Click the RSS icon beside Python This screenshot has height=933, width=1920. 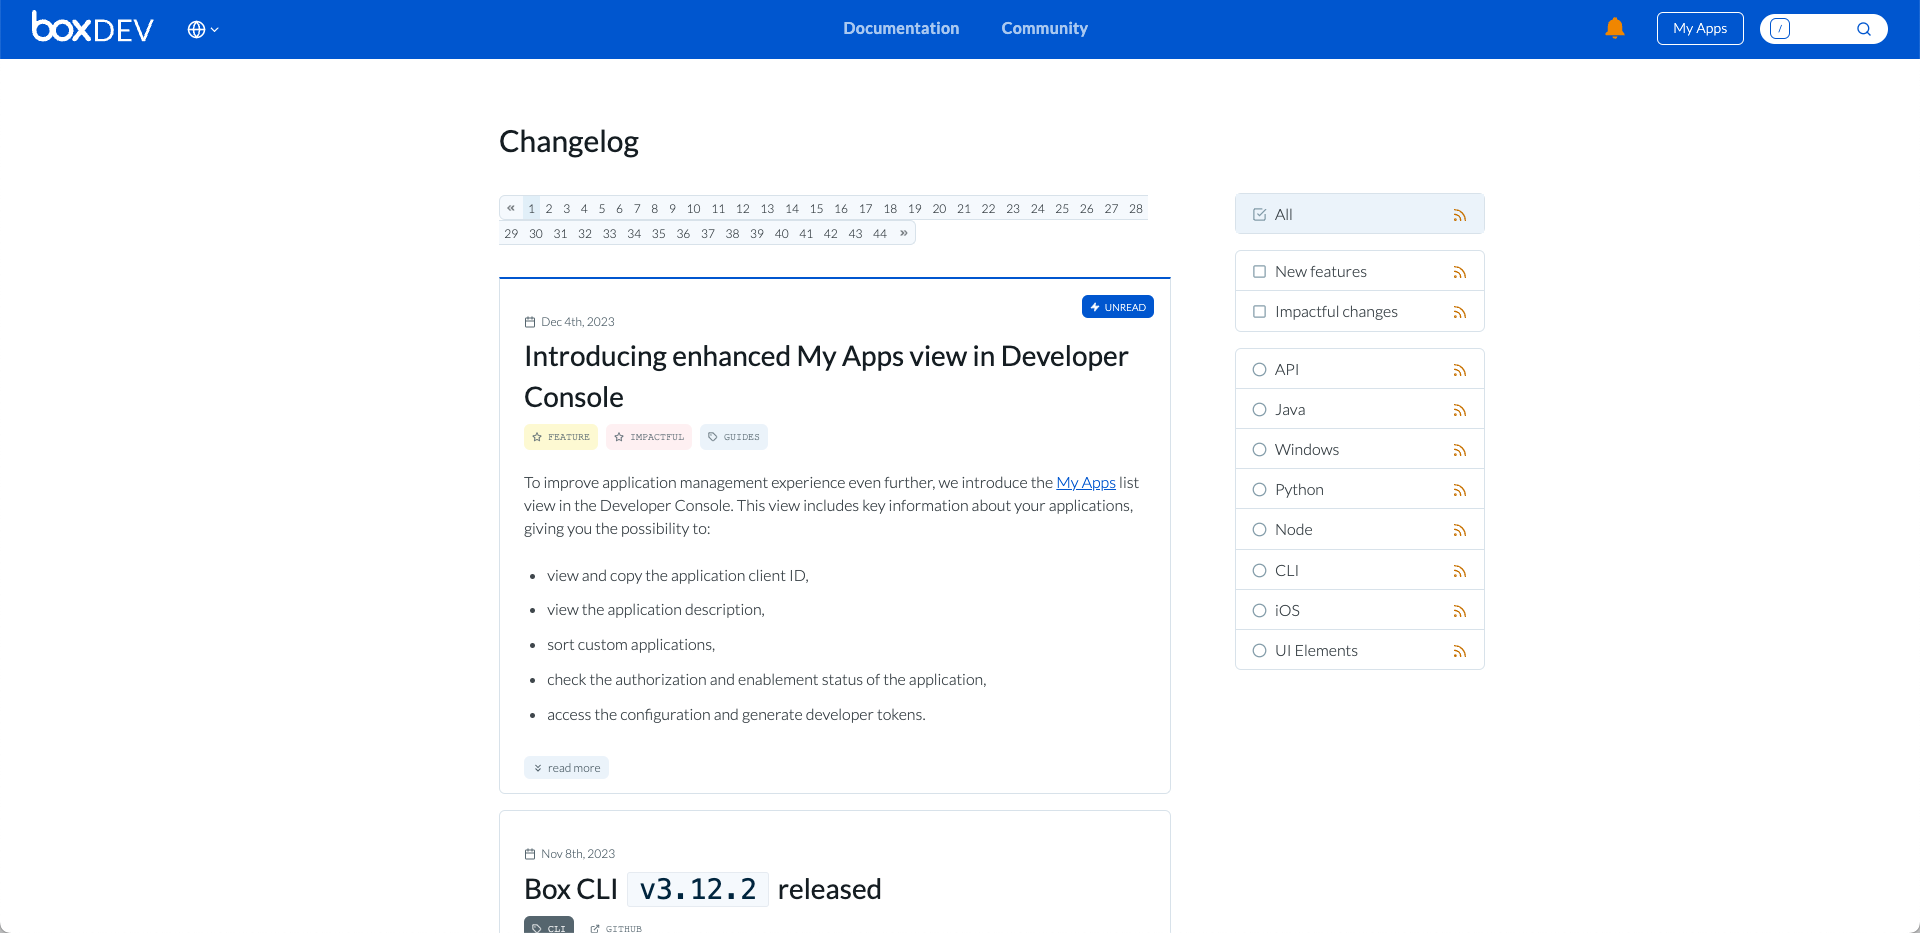point(1460,489)
